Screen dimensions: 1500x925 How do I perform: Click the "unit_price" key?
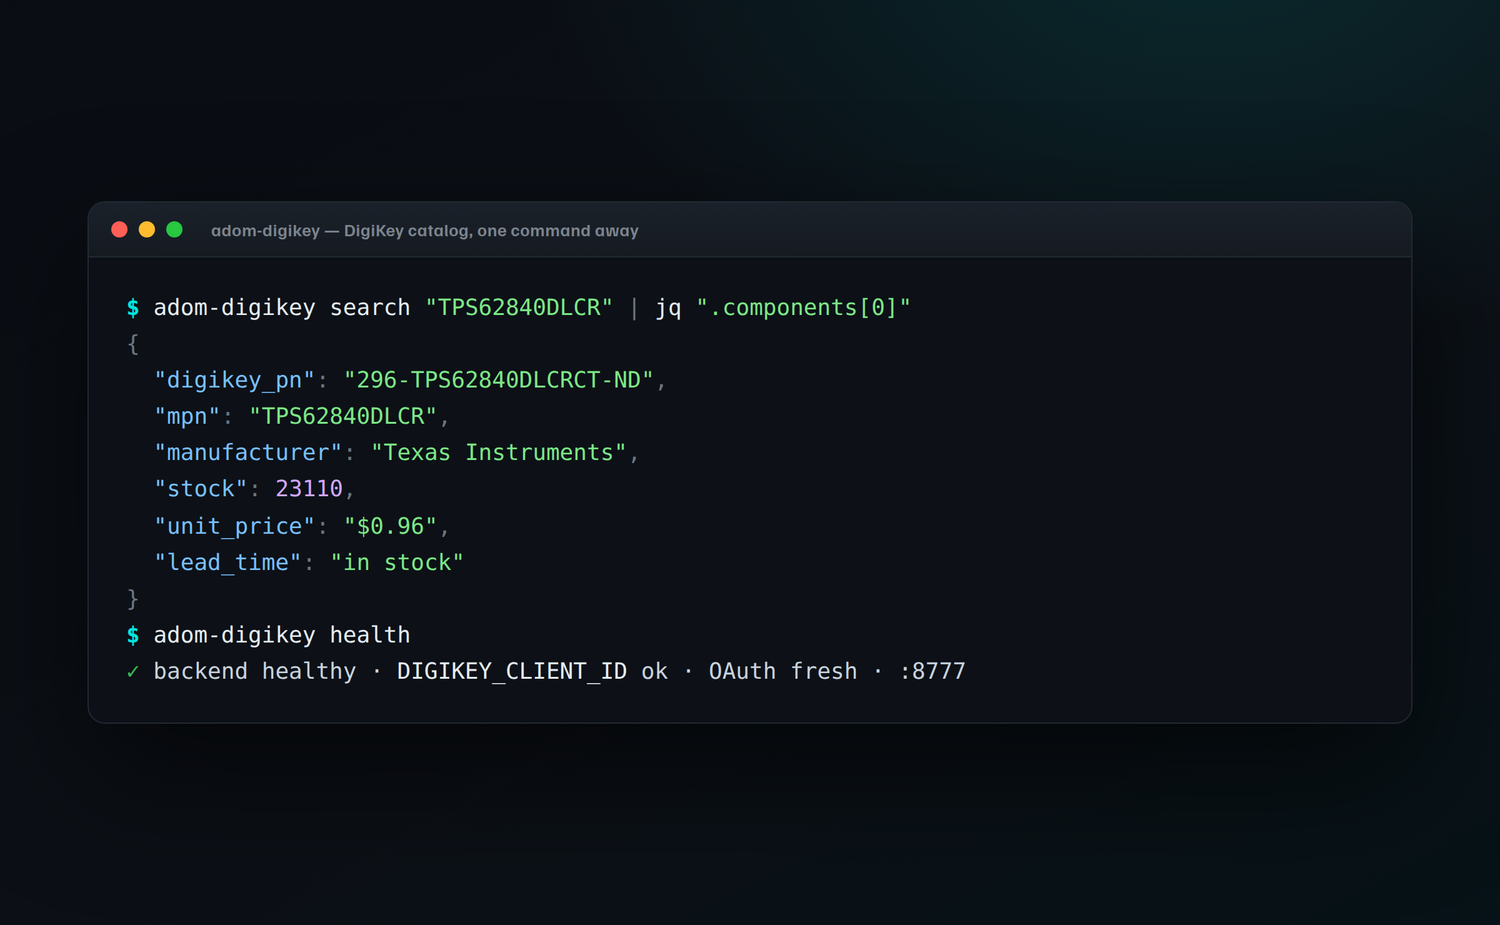[x=235, y=526]
